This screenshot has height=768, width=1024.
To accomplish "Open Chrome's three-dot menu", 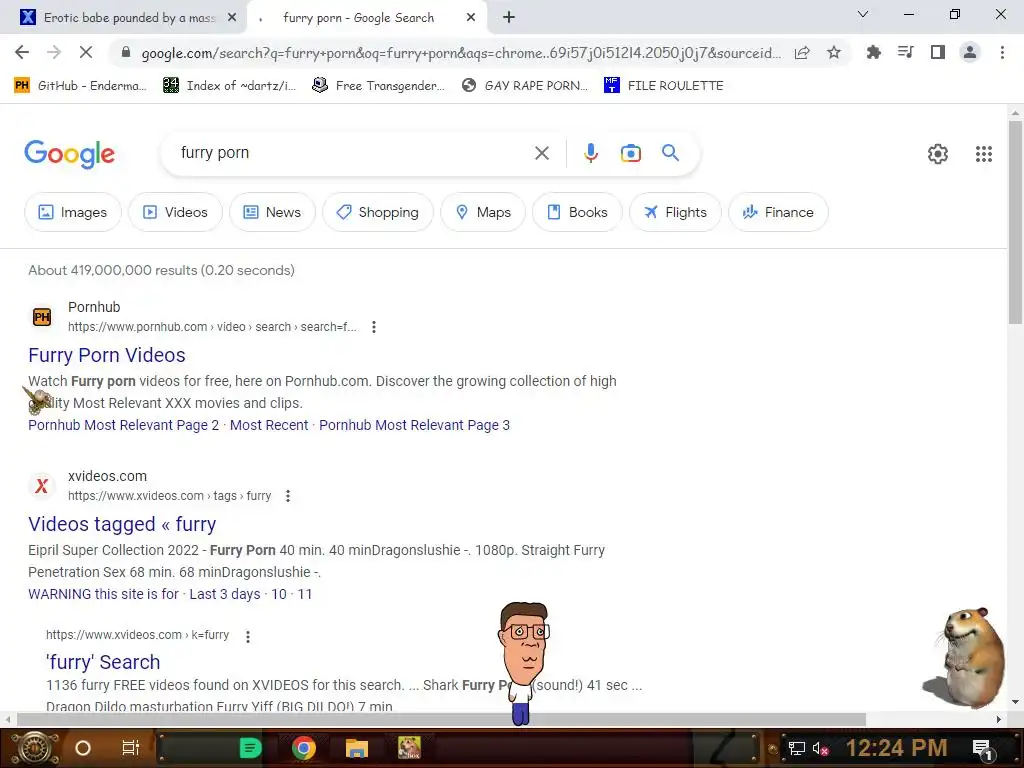I will [1002, 52].
